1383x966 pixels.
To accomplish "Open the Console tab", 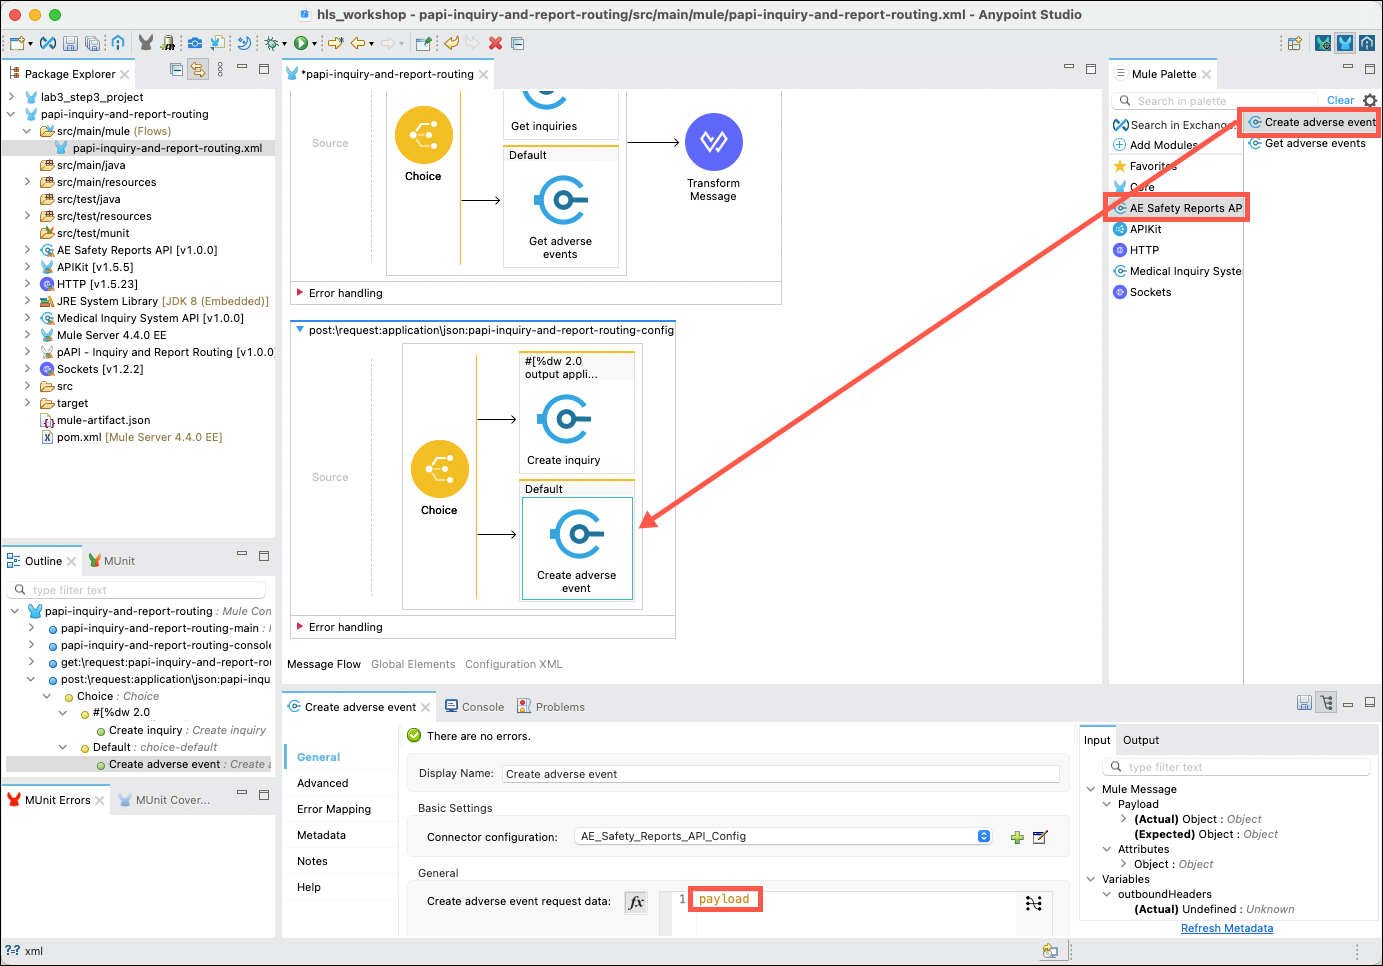I will click(x=474, y=707).
